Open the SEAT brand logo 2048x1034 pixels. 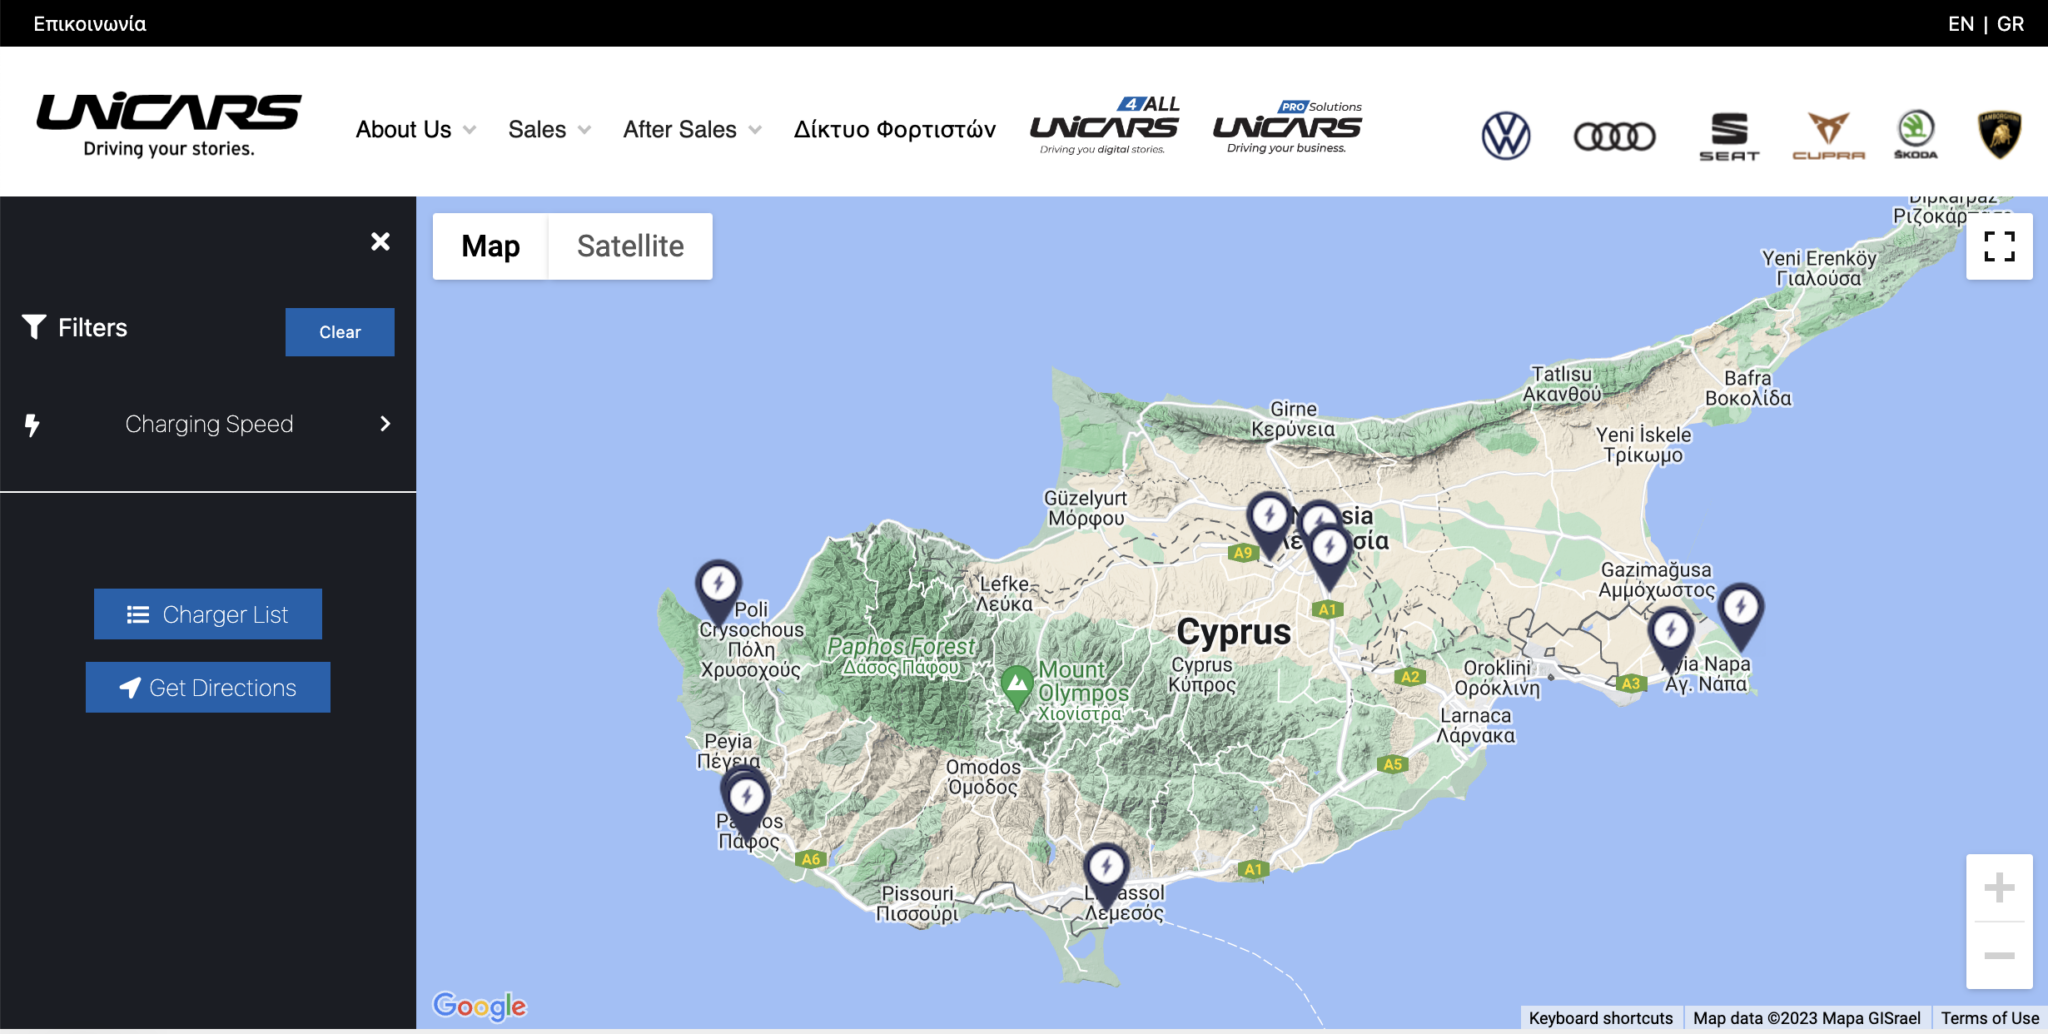click(1728, 136)
